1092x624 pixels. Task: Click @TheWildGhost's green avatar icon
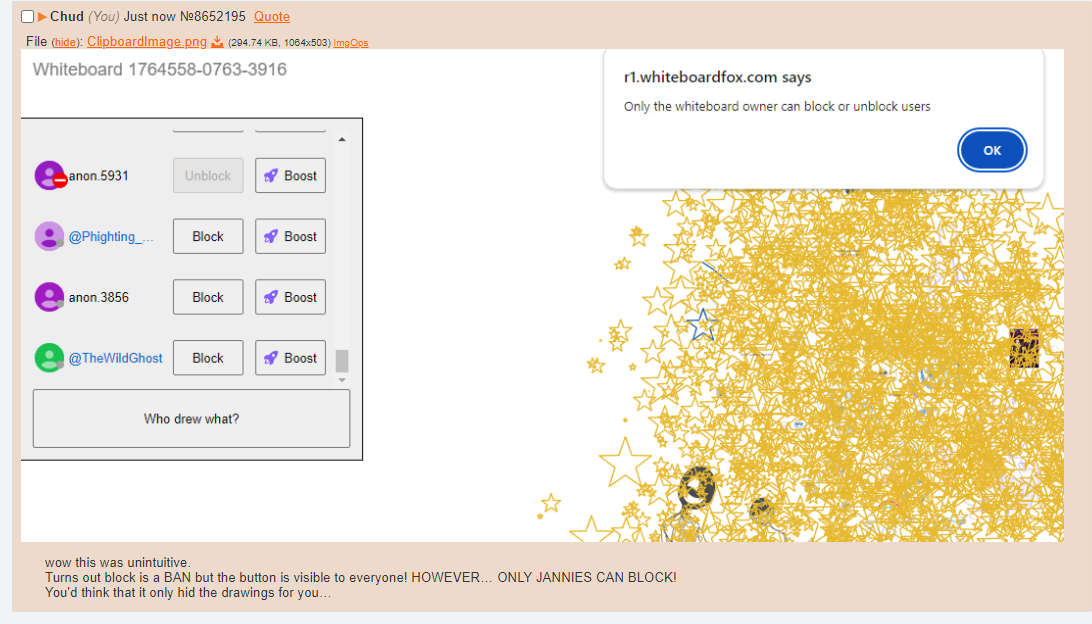click(50, 358)
